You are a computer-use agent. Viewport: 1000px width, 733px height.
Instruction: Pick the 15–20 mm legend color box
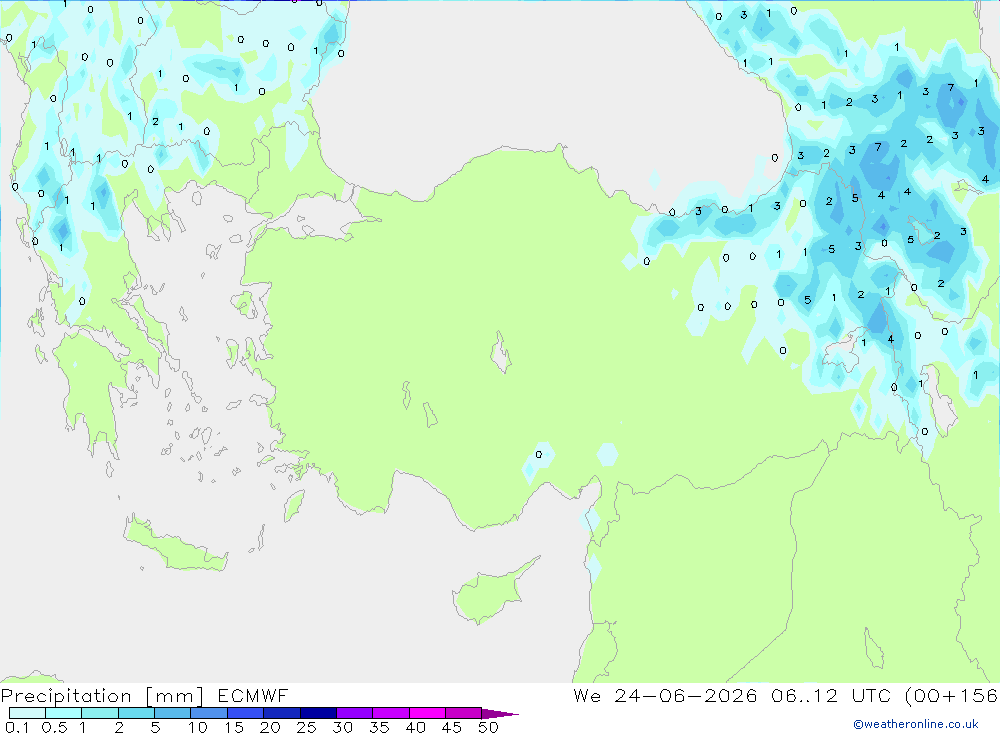(246, 713)
